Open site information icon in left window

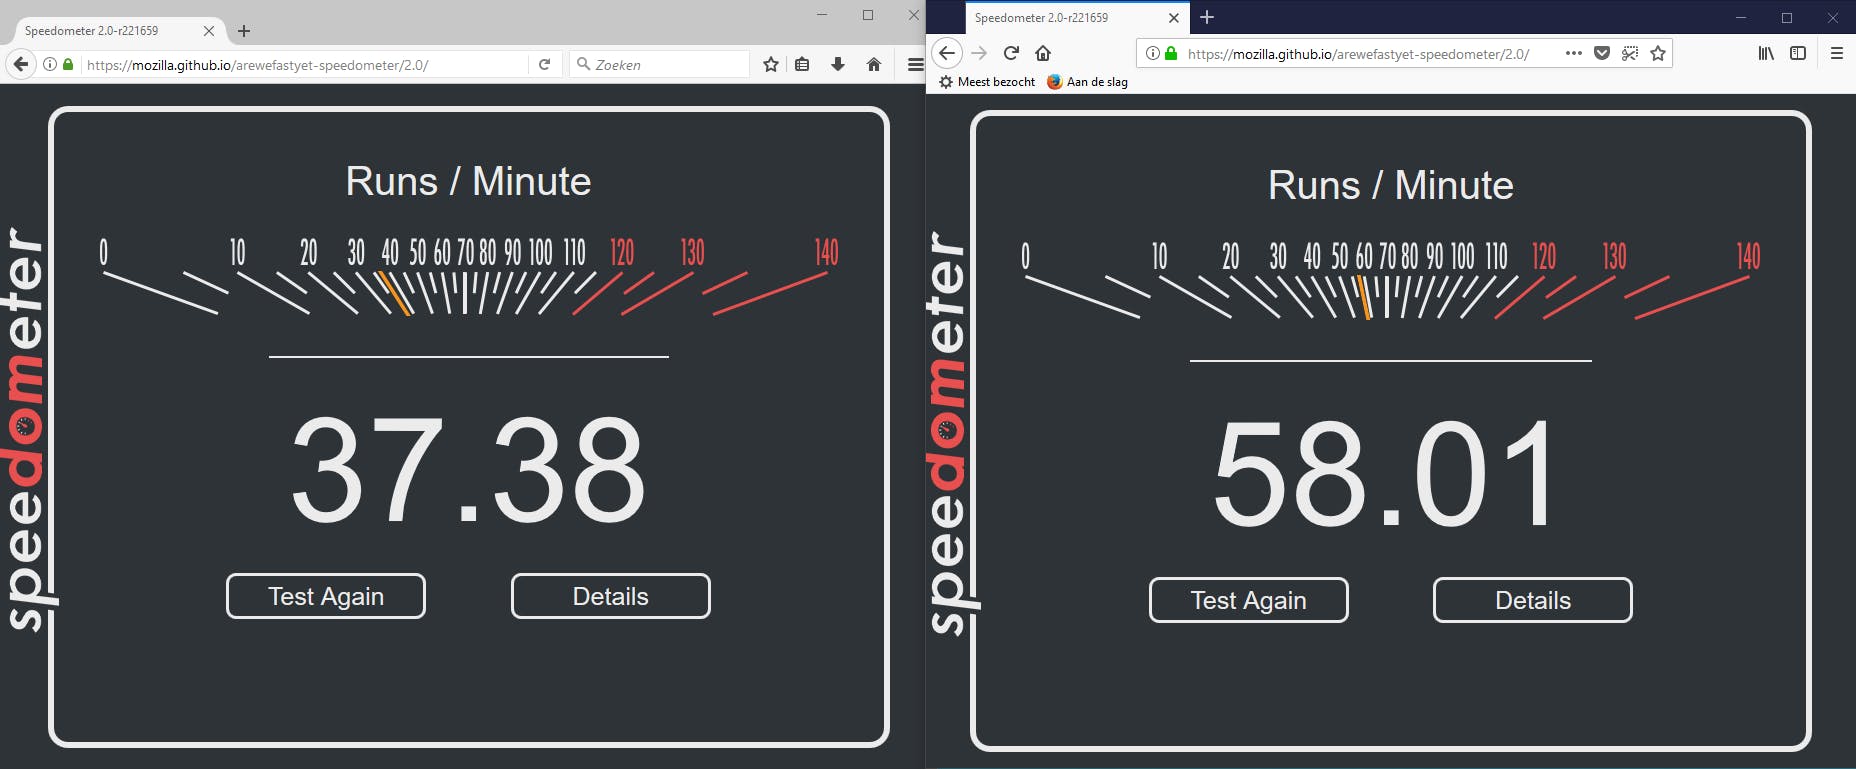49,65
